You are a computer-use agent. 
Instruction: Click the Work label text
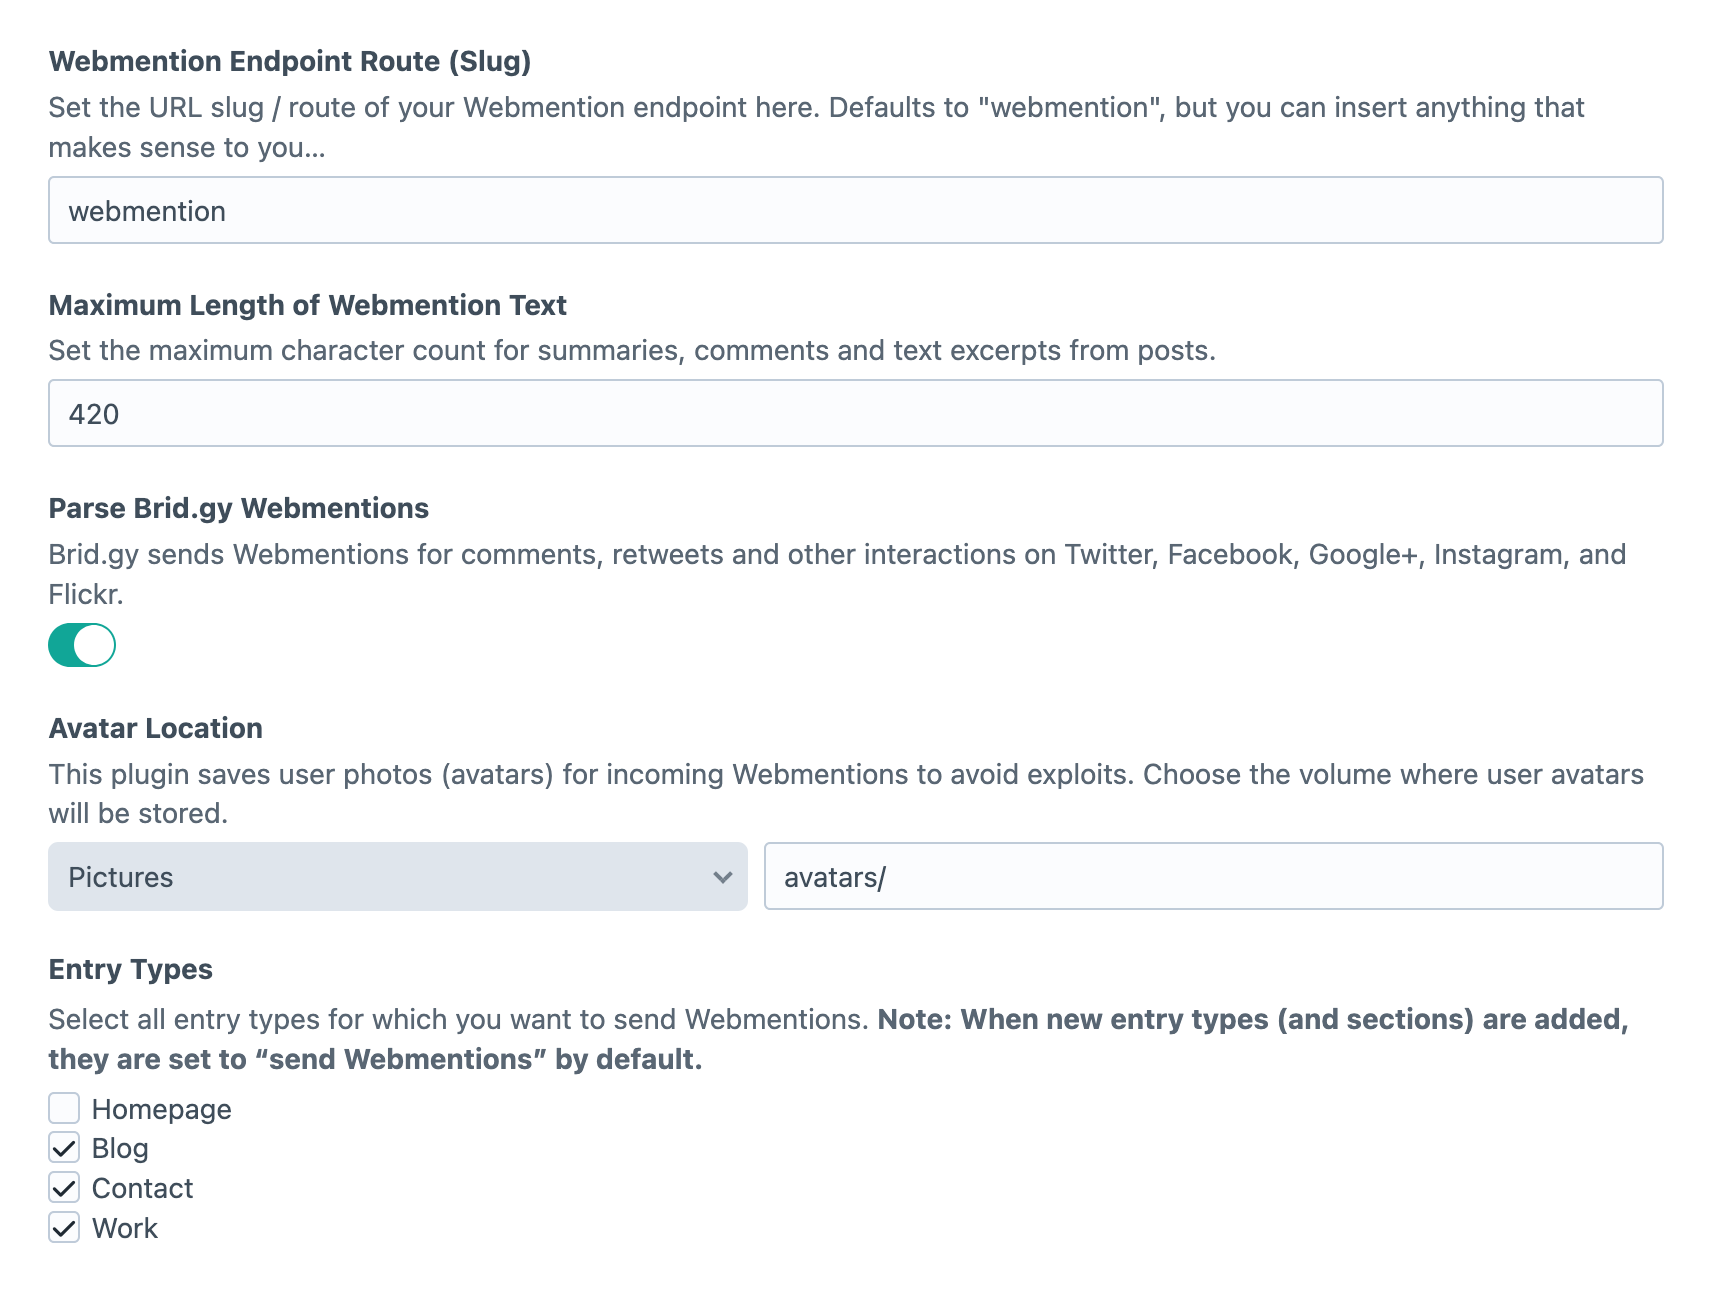(125, 1229)
